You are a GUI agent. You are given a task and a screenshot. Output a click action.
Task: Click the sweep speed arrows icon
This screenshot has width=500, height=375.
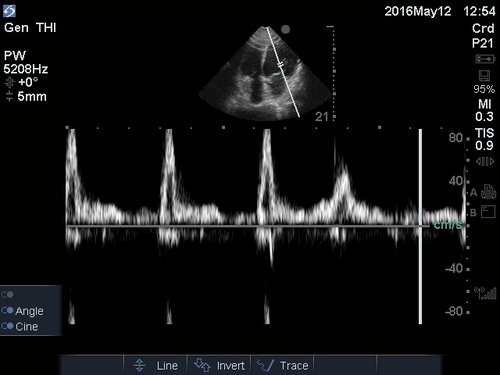point(485,162)
